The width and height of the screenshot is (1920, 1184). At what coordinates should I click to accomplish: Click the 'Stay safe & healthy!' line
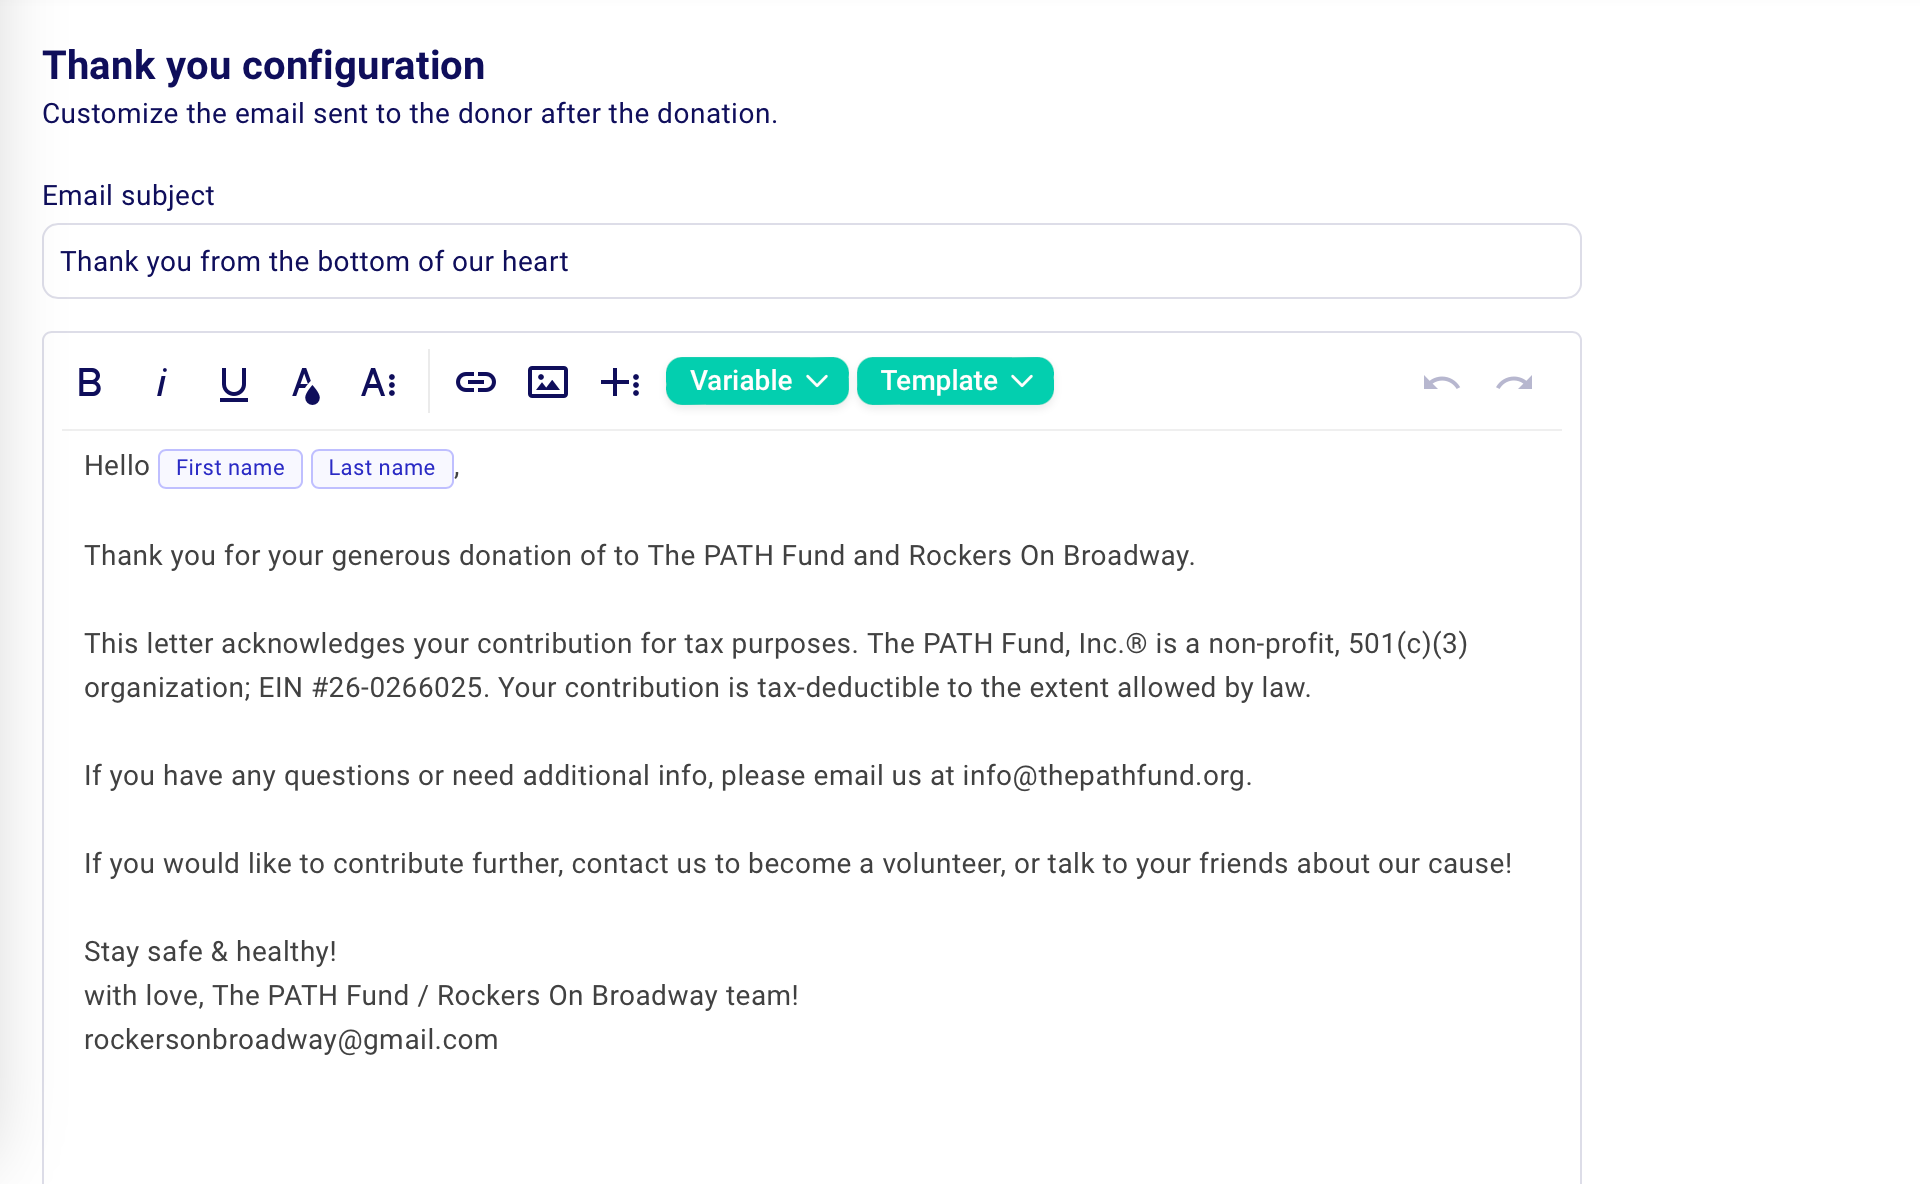(x=210, y=952)
